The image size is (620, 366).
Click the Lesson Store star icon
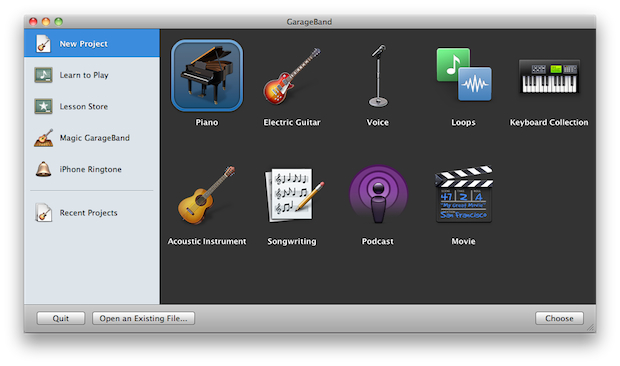(43, 106)
